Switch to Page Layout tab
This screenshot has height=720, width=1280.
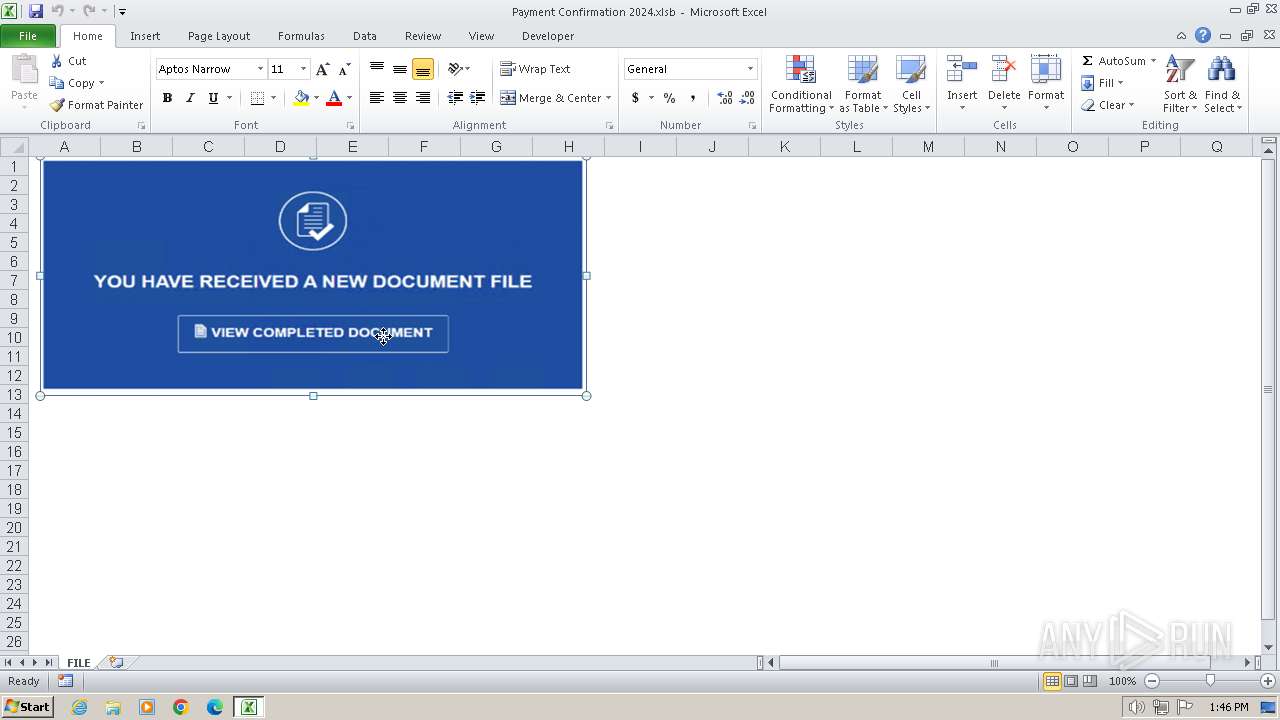point(219,36)
